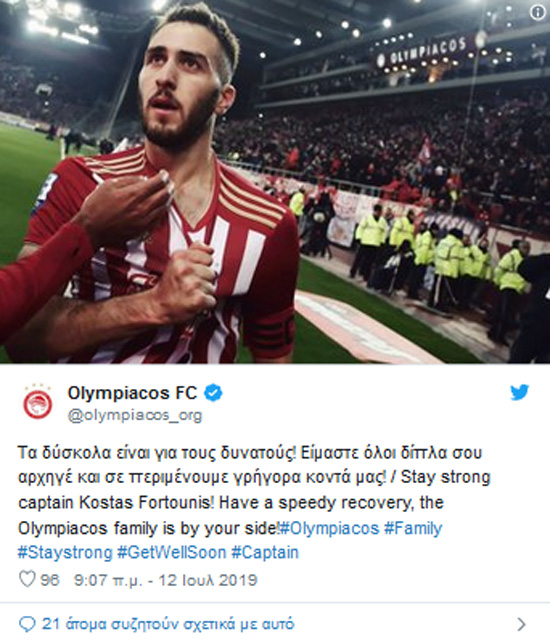Click the reply speech bubble icon
This screenshot has height=642, width=550.
[x=27, y=624]
